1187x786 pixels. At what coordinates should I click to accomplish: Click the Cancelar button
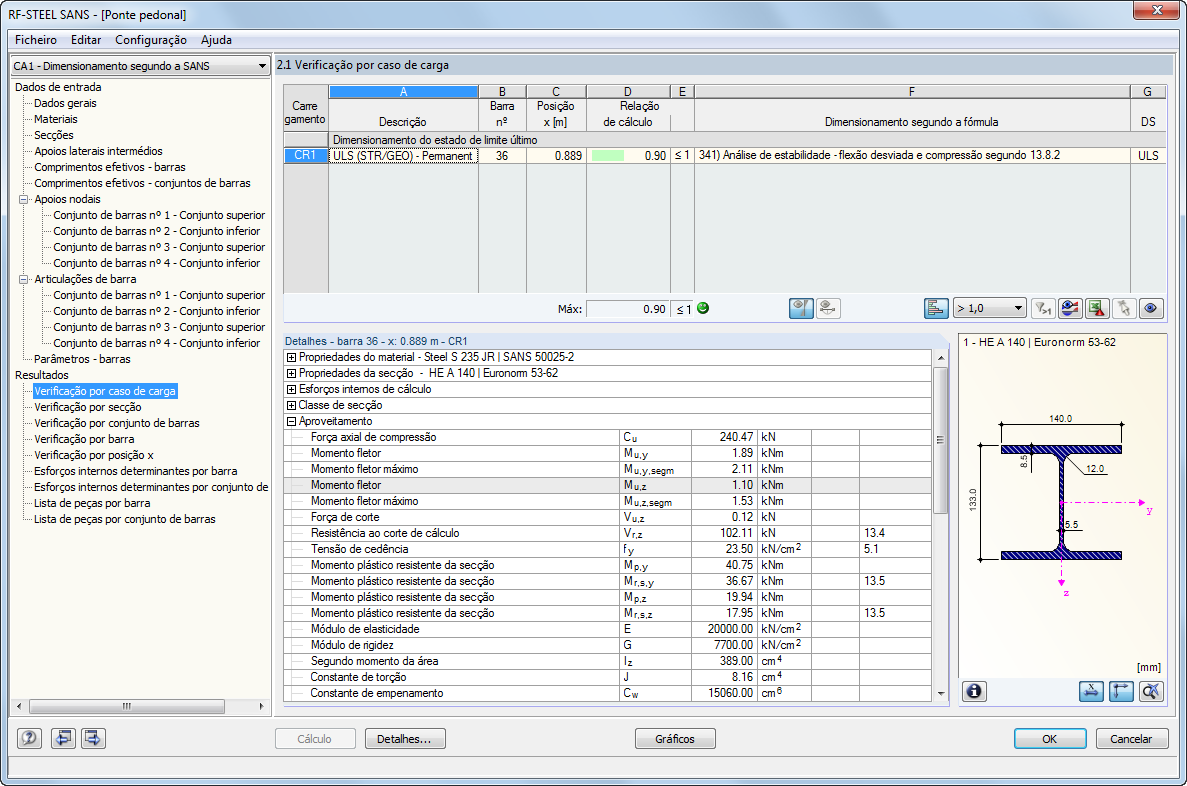1132,739
